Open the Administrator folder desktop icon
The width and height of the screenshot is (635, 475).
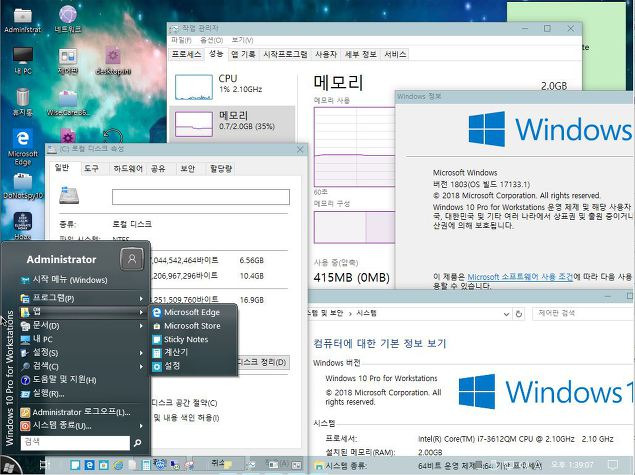pos(23,19)
